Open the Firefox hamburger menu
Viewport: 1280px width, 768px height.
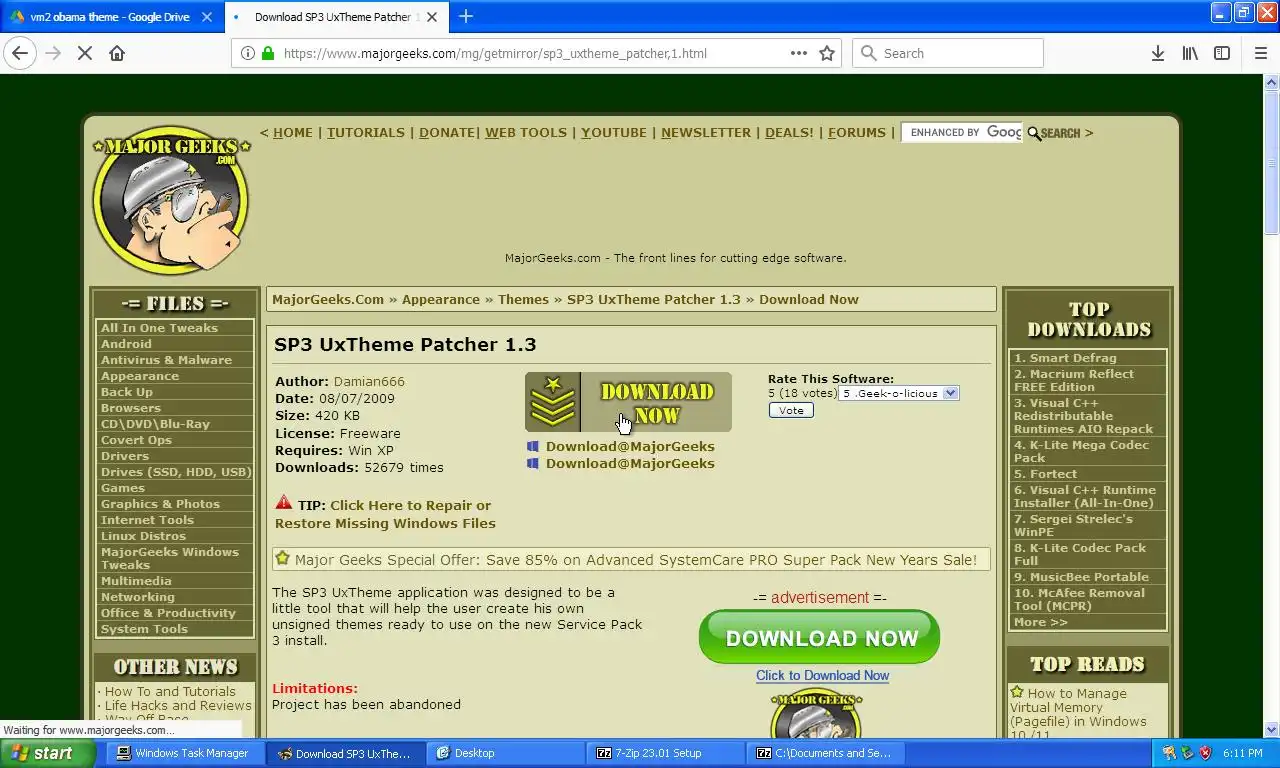tap(1261, 53)
